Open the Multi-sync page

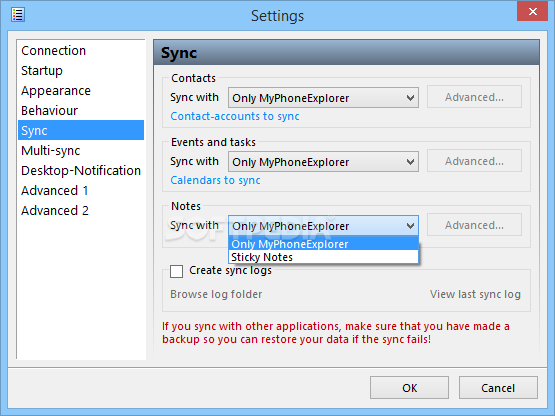81,150
